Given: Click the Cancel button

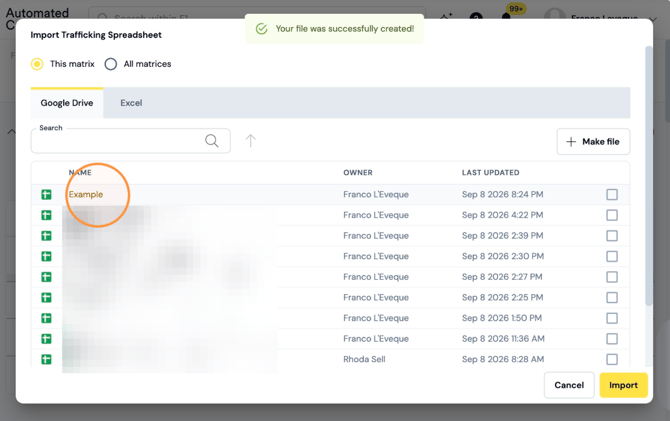Looking at the screenshot, I should pyautogui.click(x=569, y=385).
